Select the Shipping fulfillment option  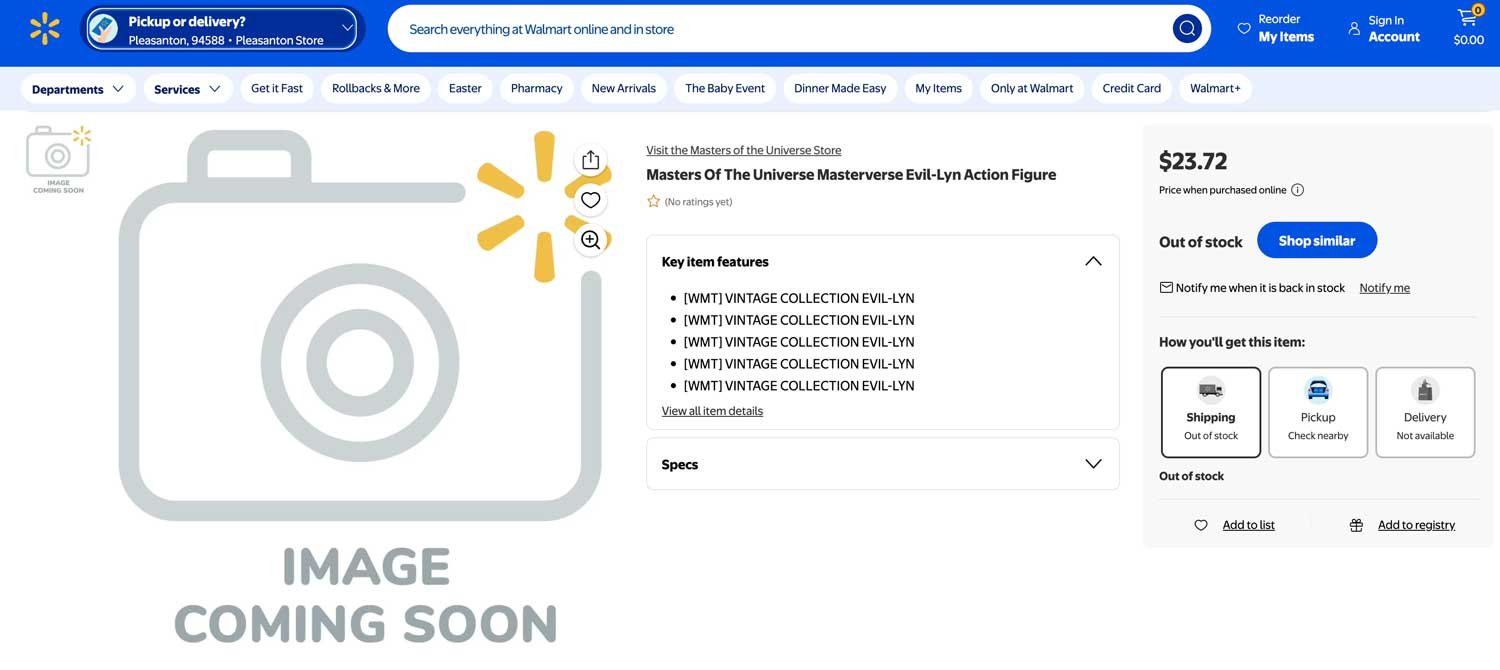[1210, 412]
